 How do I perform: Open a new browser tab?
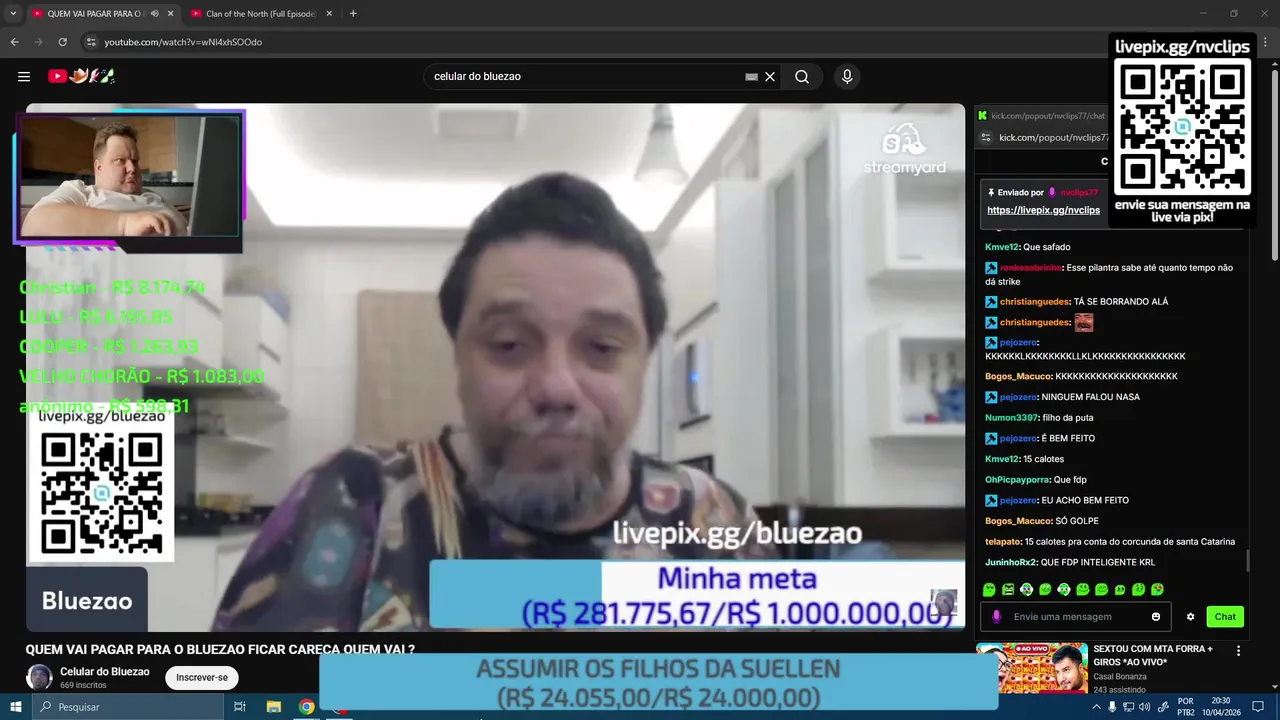(353, 14)
